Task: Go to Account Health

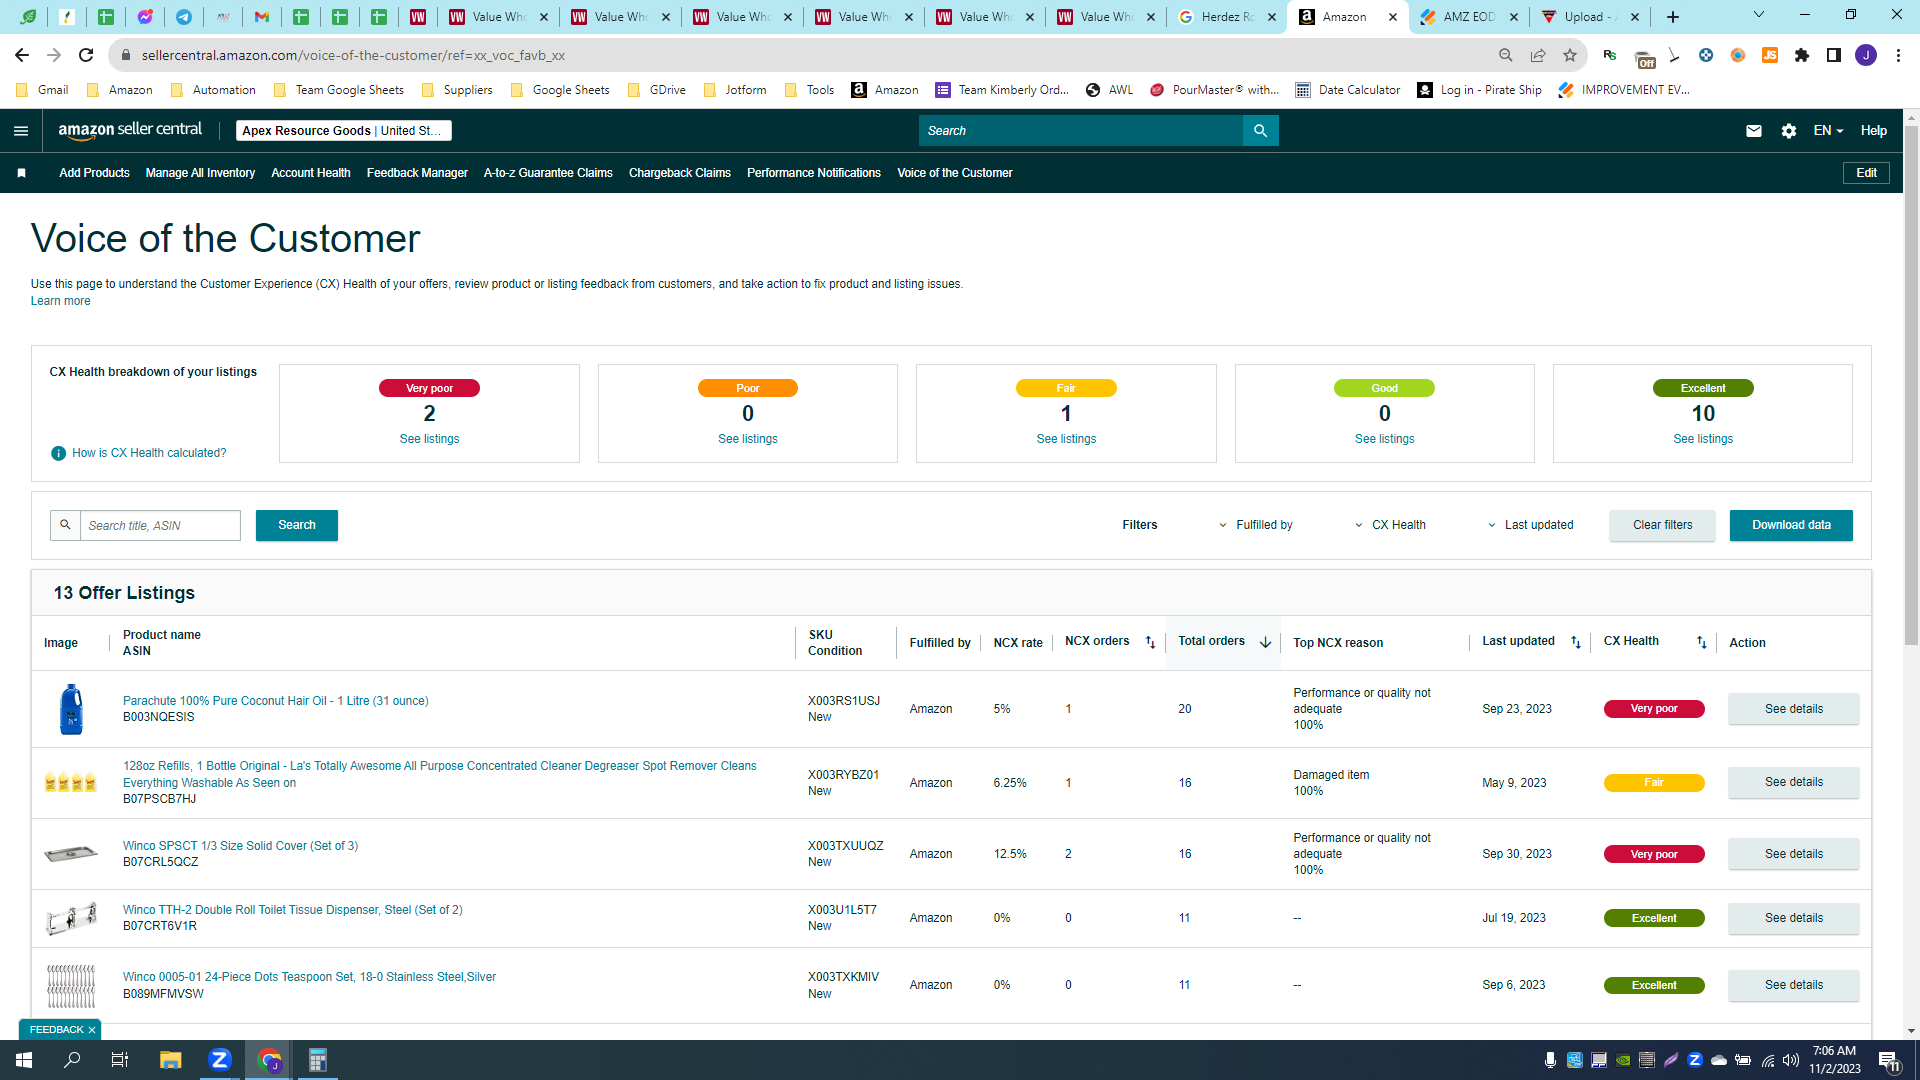Action: (311, 173)
